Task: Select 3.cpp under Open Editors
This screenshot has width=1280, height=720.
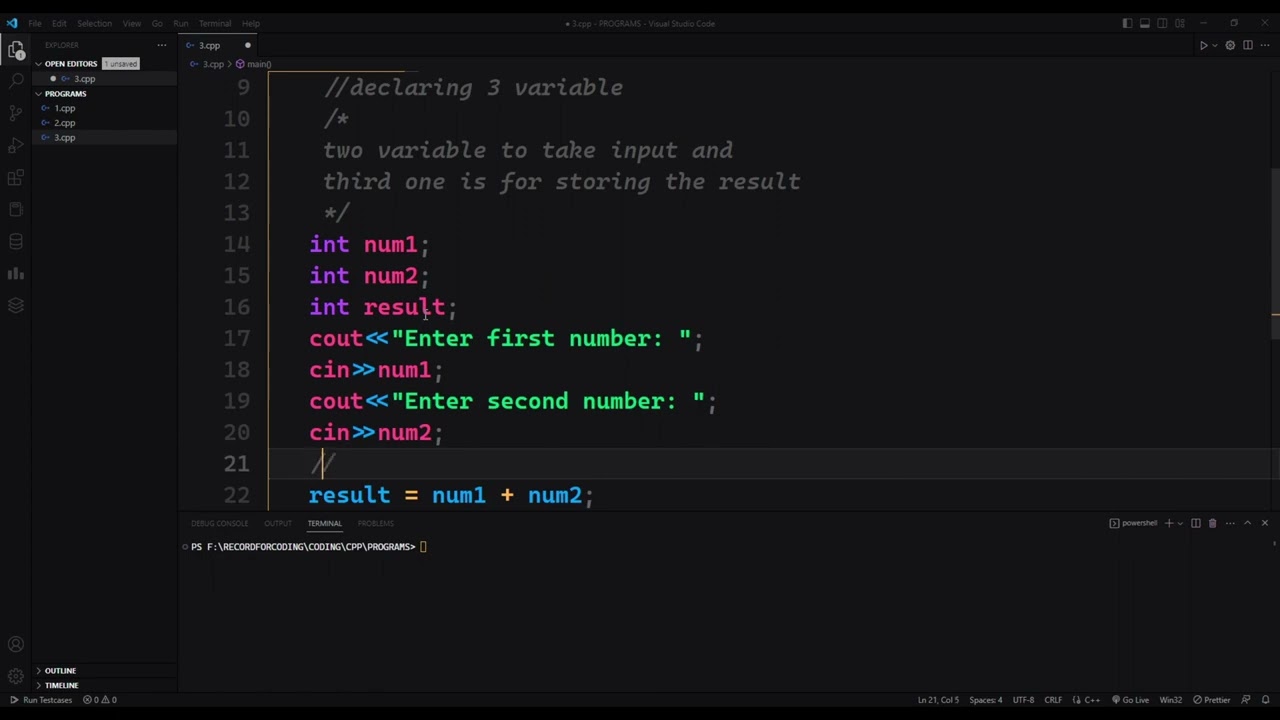Action: [x=84, y=79]
